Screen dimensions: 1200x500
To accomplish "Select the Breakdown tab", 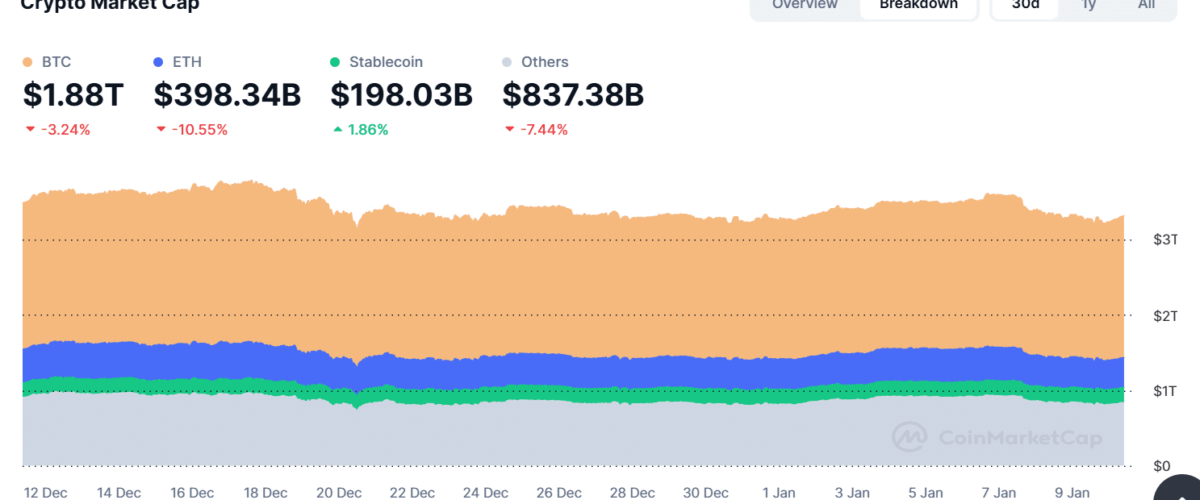I will click(x=918, y=5).
